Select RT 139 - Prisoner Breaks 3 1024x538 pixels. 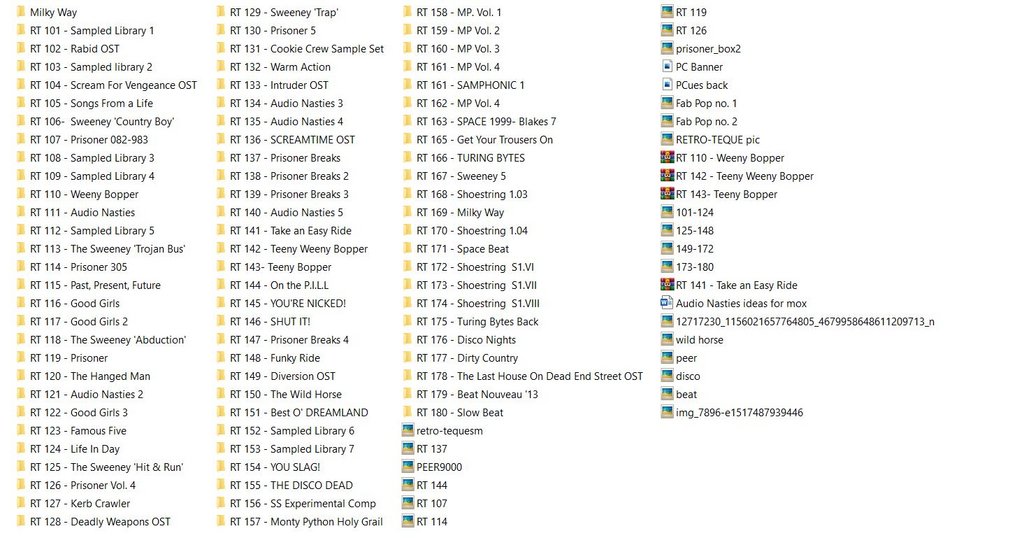pos(289,194)
